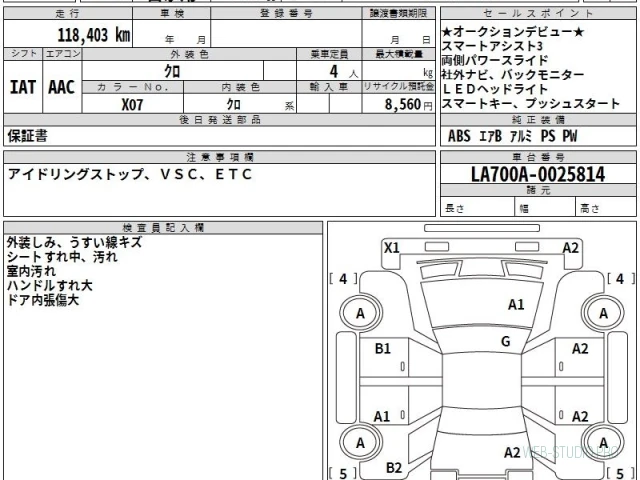Click the 長さ field label
The width and height of the screenshot is (640, 480).
[x=455, y=208]
